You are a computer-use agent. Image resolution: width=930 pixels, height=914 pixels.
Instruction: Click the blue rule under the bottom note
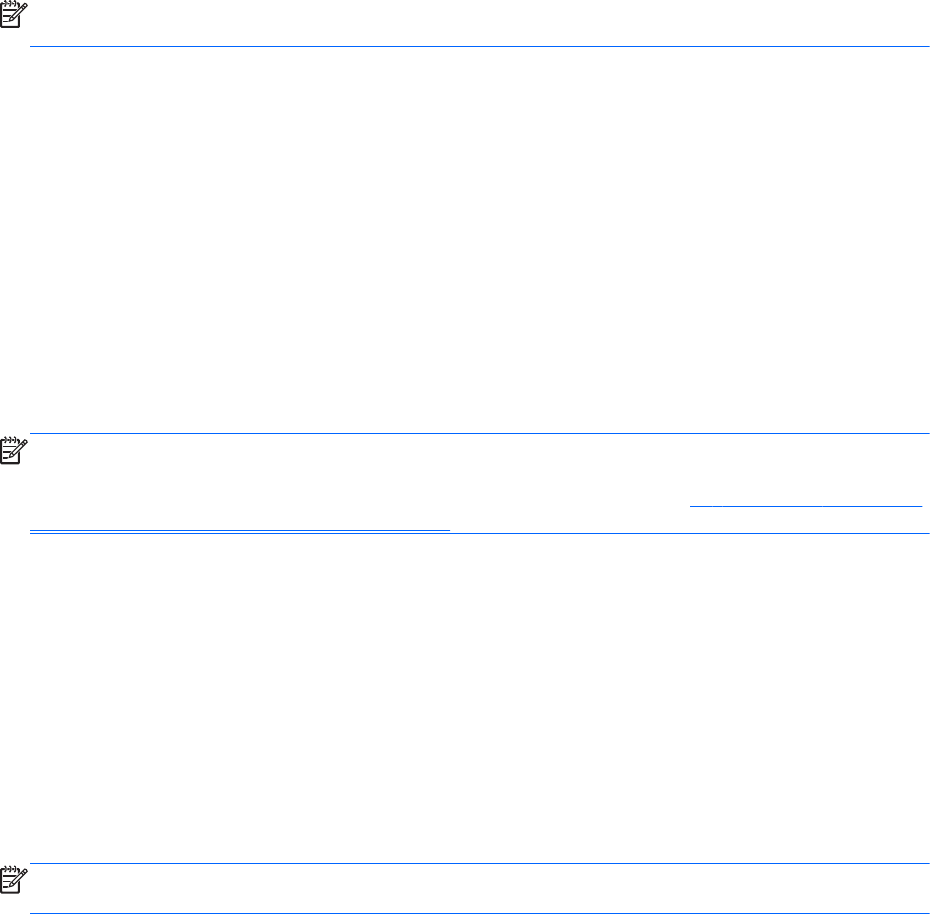479,913
